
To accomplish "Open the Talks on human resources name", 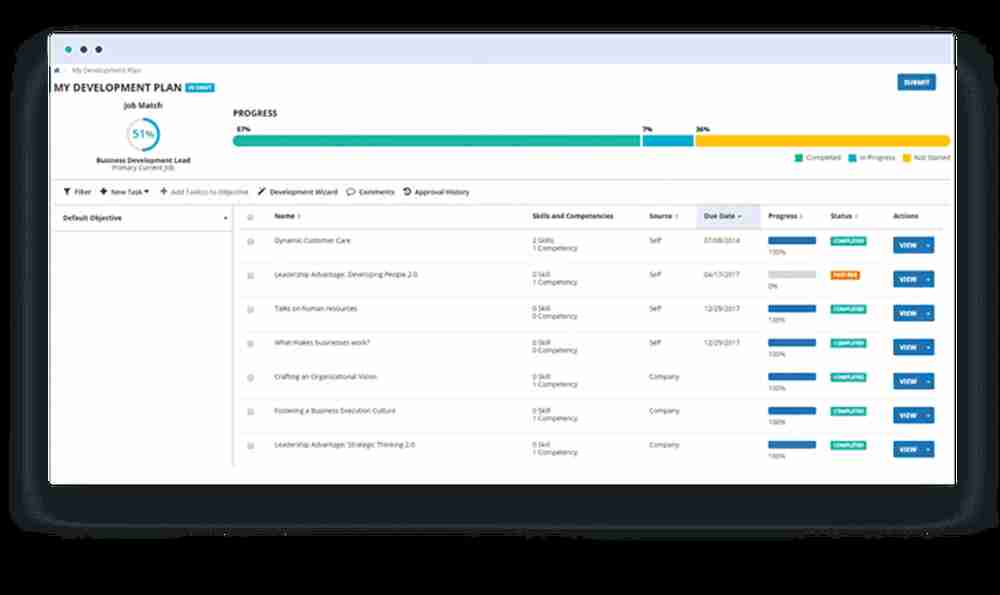I will (x=316, y=309).
